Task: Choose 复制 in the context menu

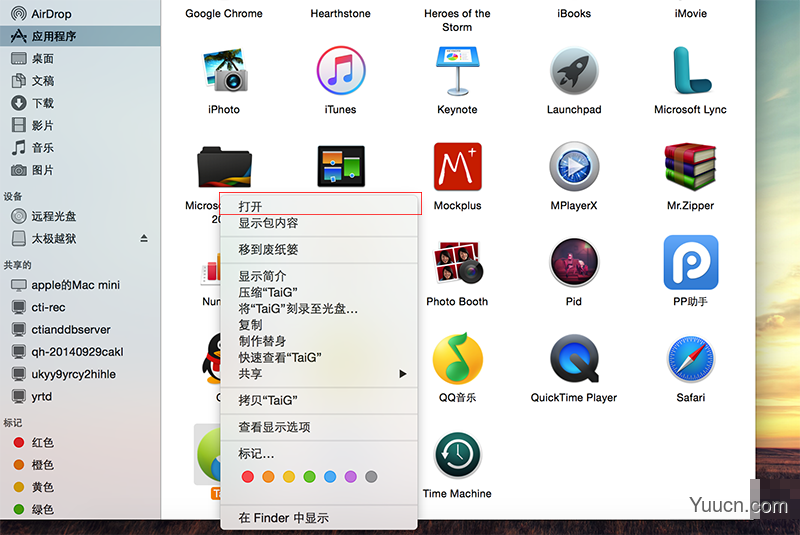Action: point(319,325)
